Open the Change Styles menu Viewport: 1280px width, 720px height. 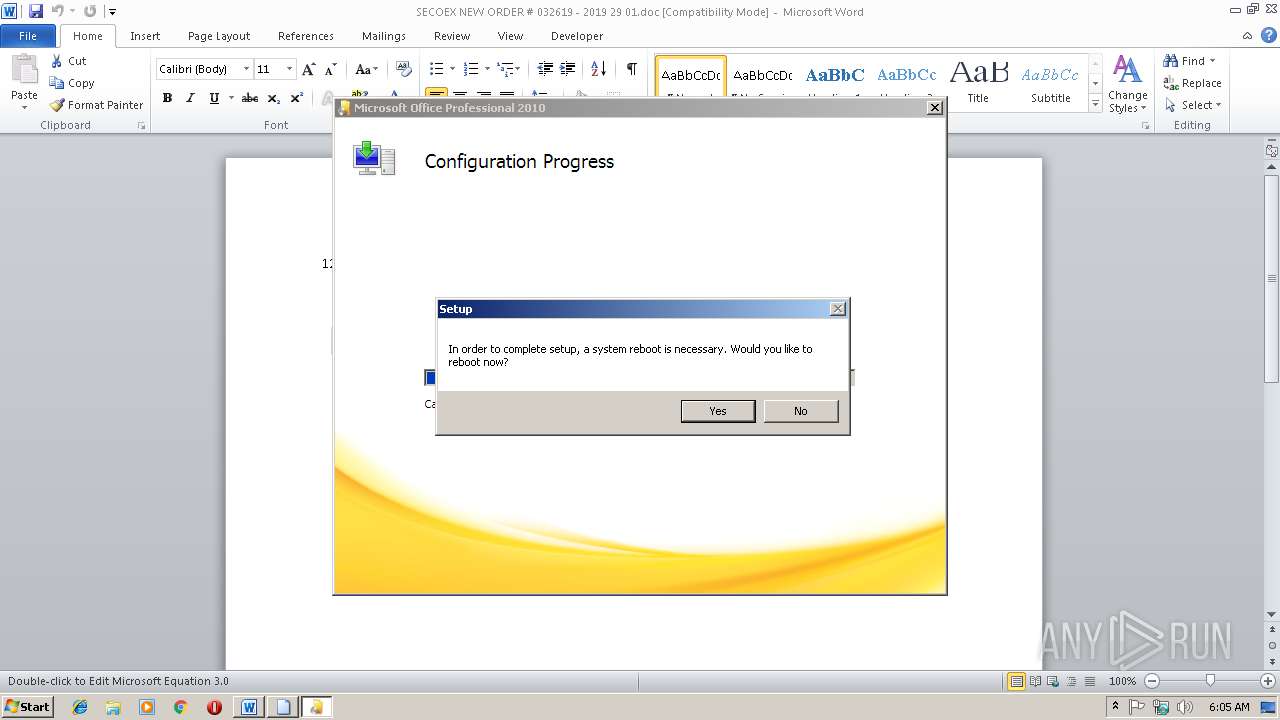1127,84
